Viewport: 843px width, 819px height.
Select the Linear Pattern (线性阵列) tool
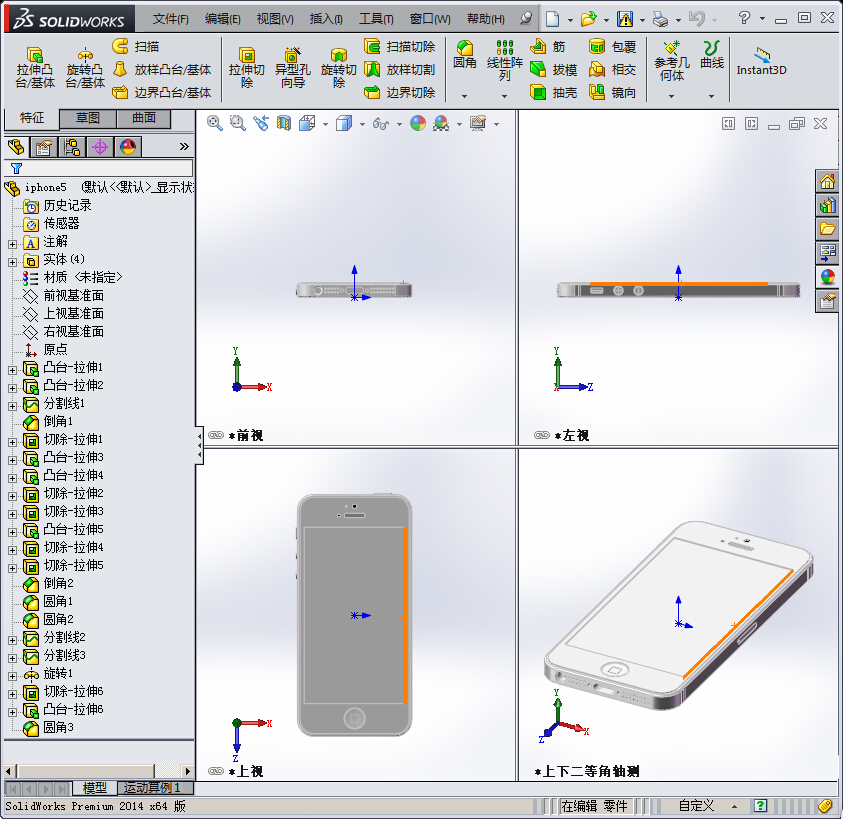pos(504,60)
